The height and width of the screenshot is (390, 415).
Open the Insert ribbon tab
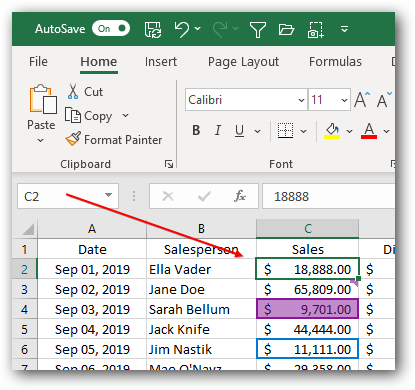[x=161, y=62]
